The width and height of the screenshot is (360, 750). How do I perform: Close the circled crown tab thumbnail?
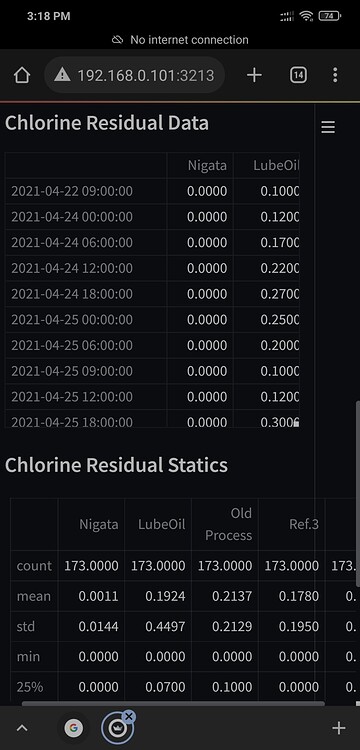point(129,716)
